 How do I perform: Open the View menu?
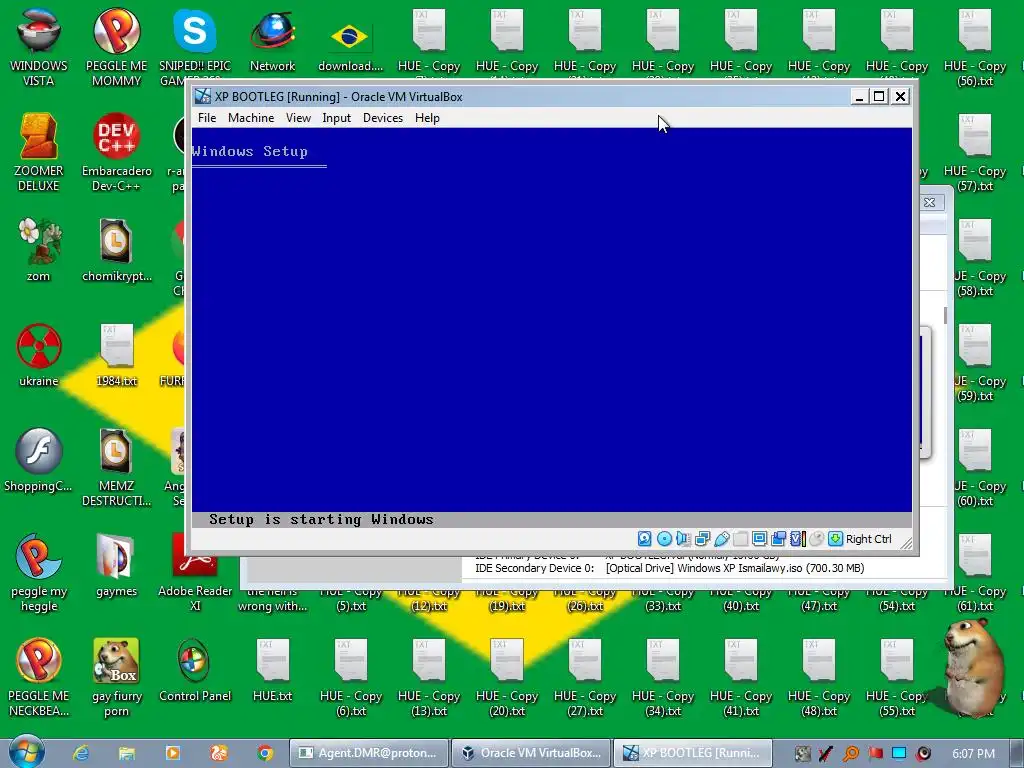298,118
